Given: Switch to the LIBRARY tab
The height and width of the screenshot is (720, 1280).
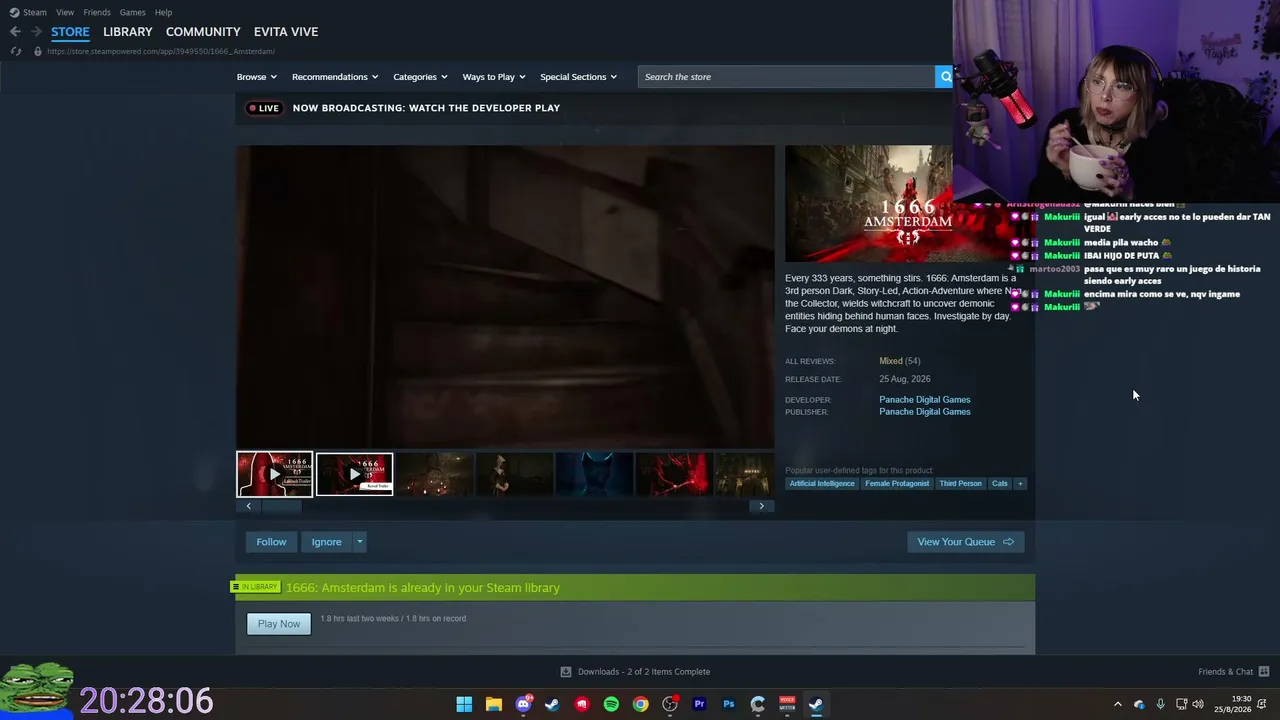Looking at the screenshot, I should click(x=128, y=32).
